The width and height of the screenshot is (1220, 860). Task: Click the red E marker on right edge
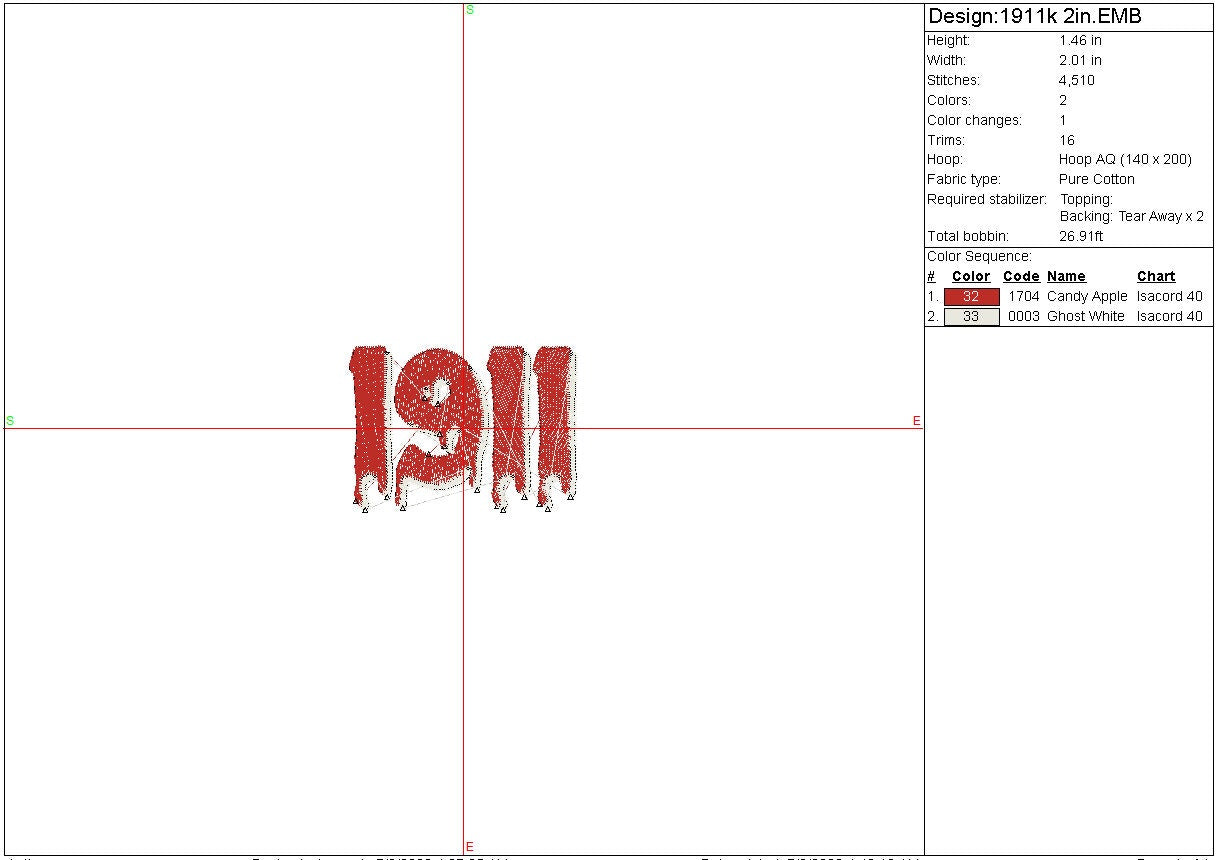(x=916, y=421)
